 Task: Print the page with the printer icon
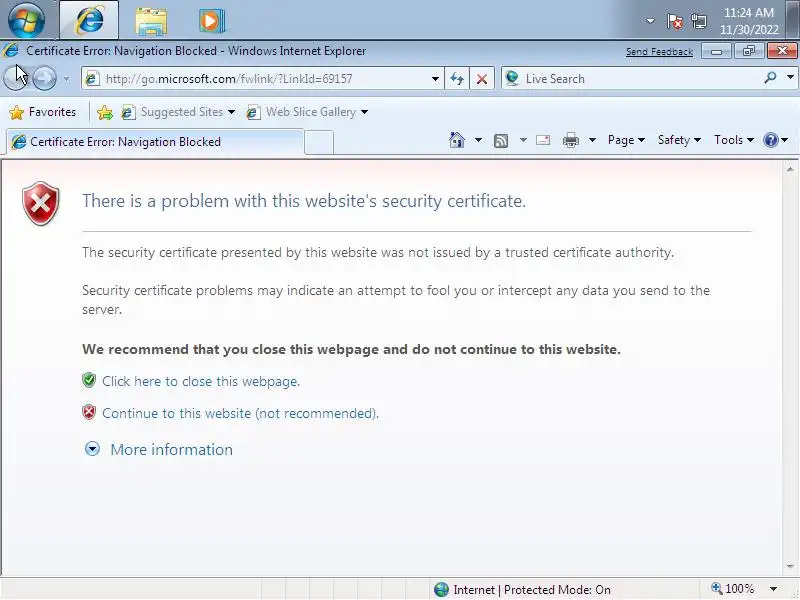tap(570, 140)
